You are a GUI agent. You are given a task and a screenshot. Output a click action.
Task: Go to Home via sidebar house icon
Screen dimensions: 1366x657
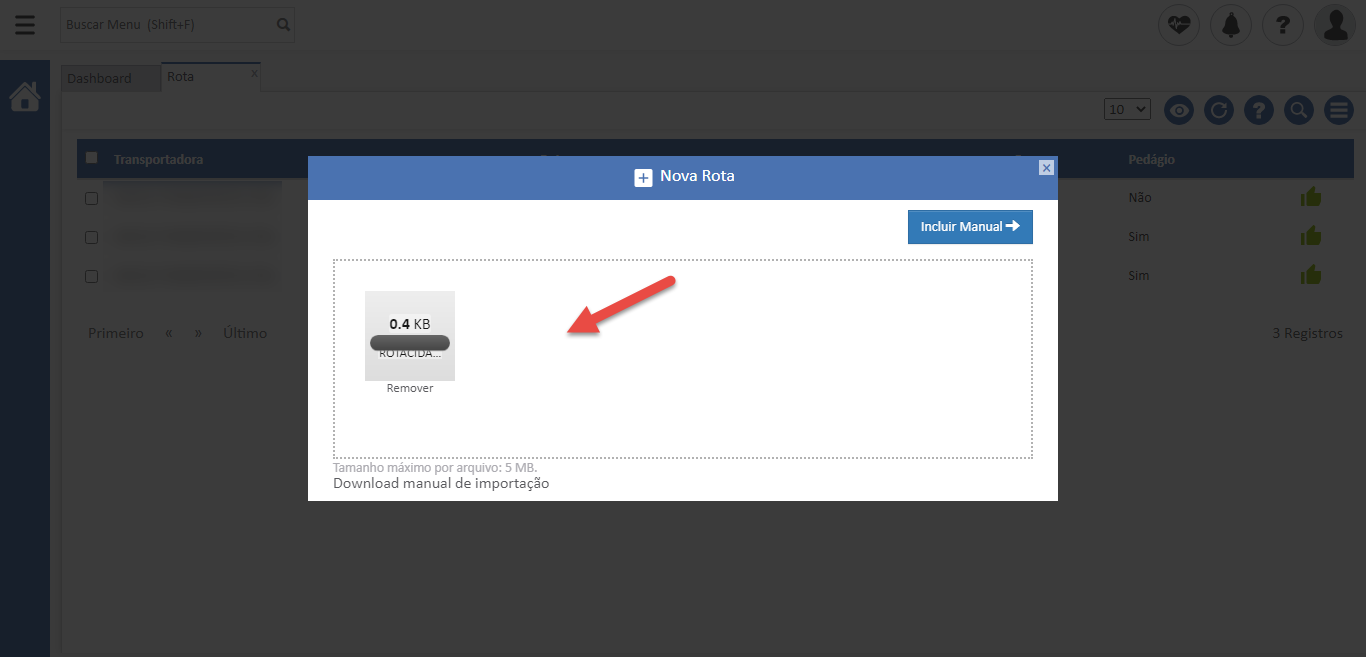point(25,97)
